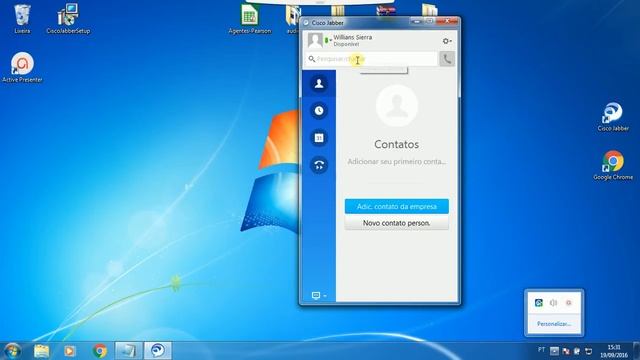Open the Jabber settings gear menu
Image resolution: width=640 pixels, height=360 pixels.
coord(447,41)
